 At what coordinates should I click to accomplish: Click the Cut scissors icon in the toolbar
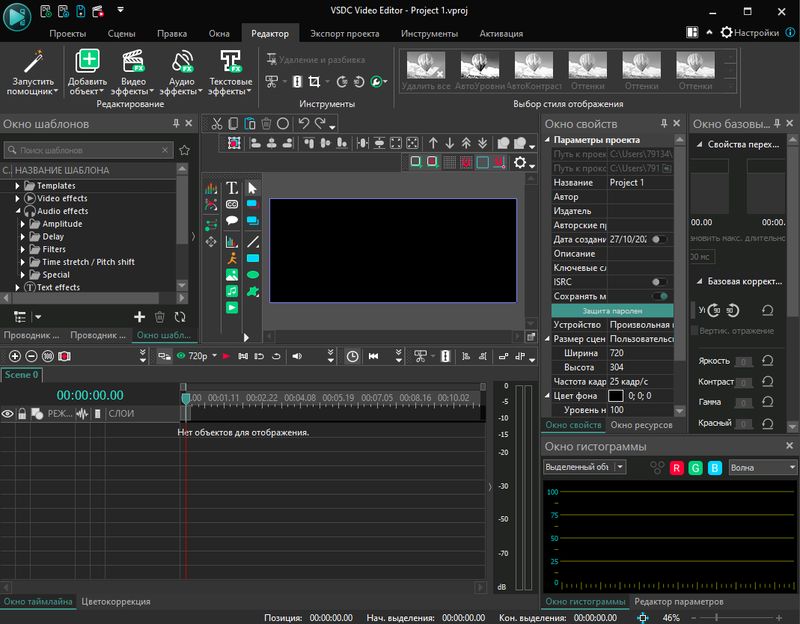(x=216, y=124)
